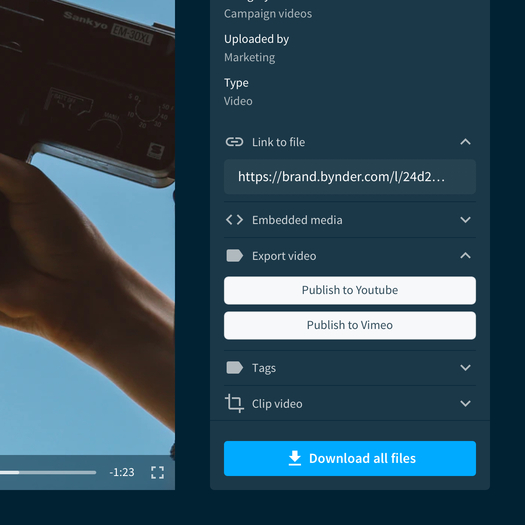Viewport: 525px width, 525px height.
Task: Click the download arrow icon on blue button
Action: point(295,458)
